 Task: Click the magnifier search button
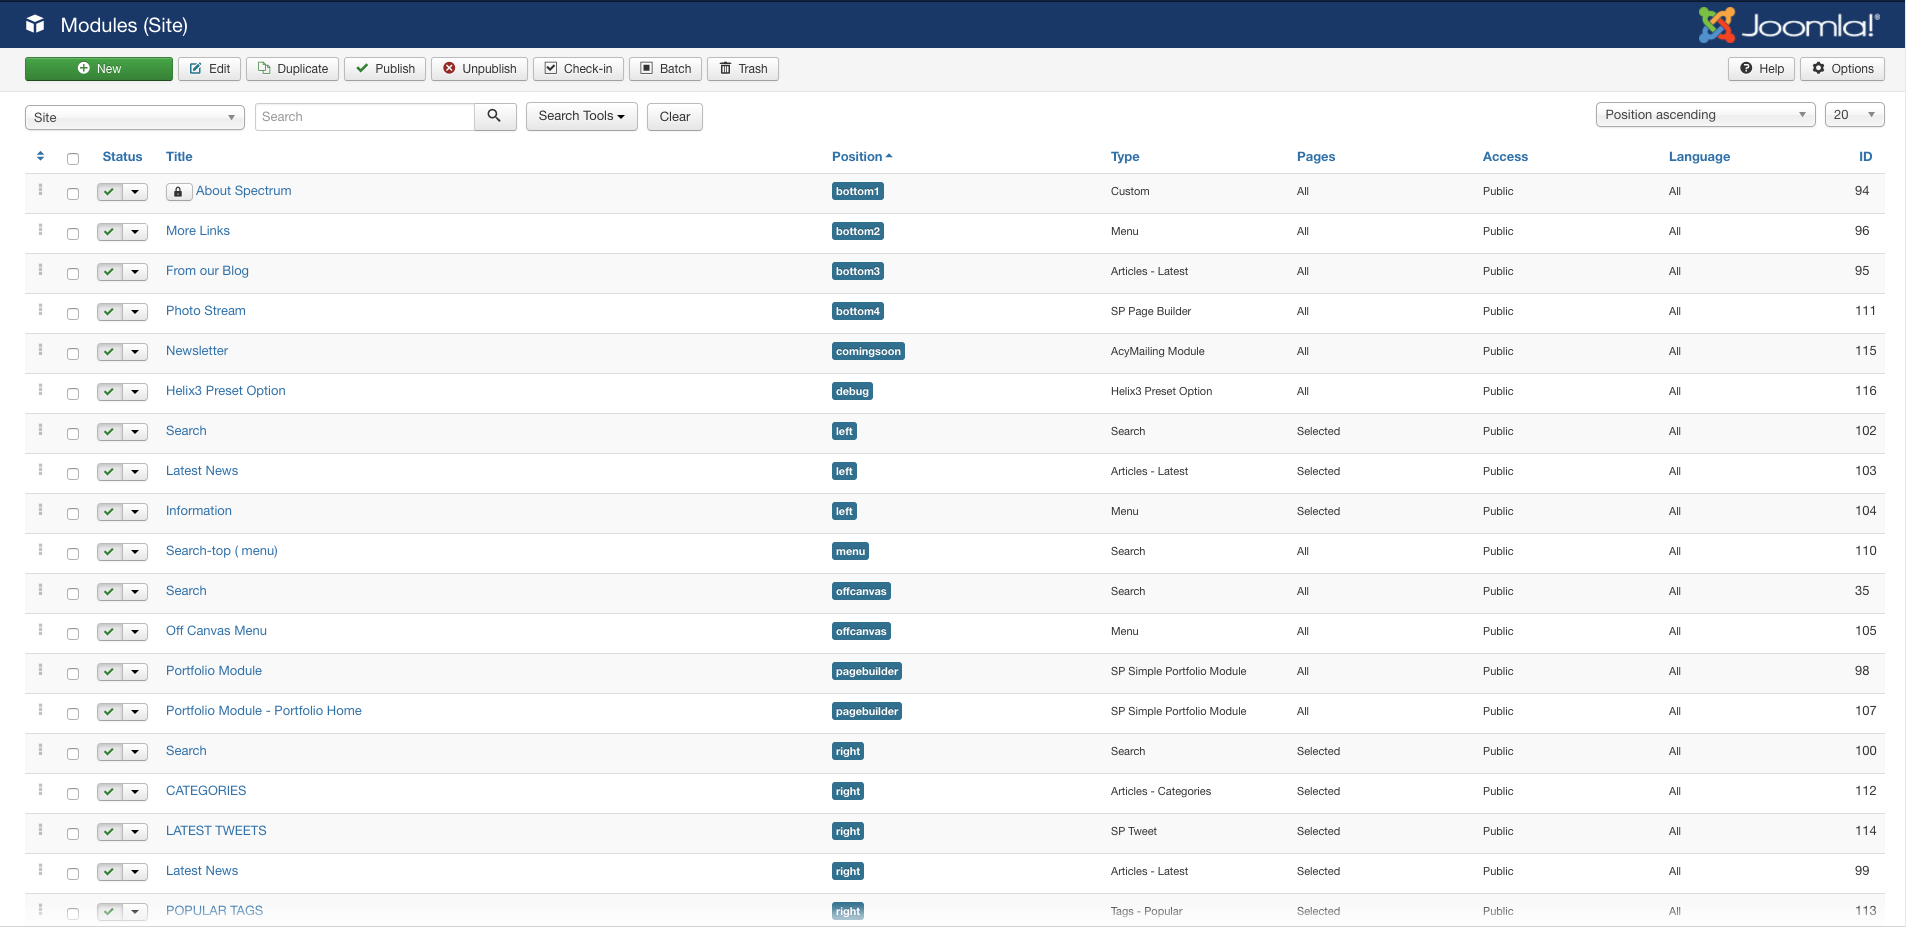coord(495,116)
